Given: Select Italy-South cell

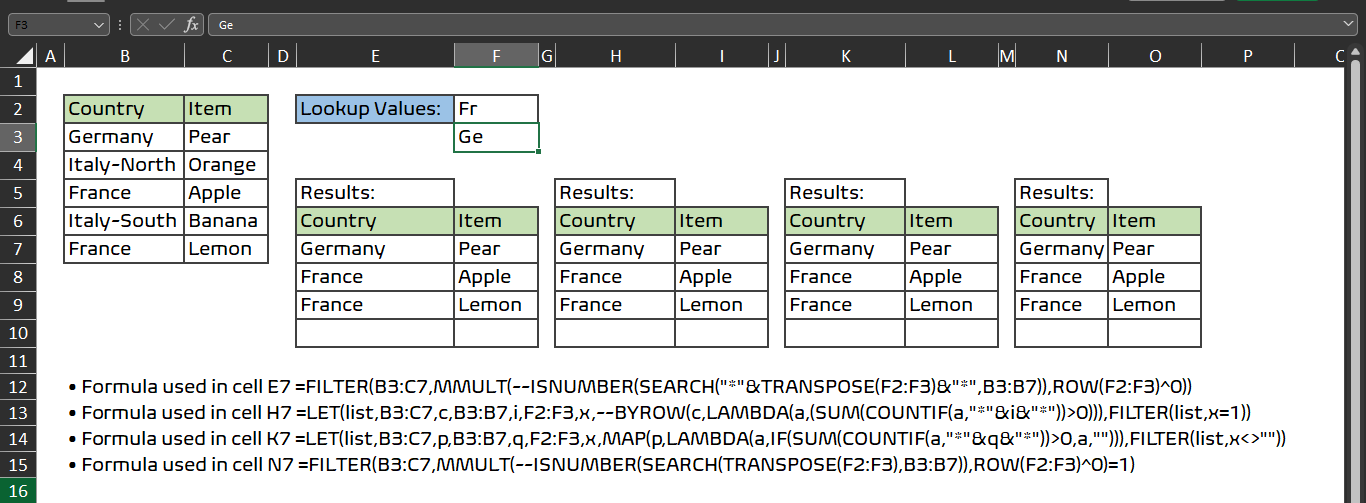Looking at the screenshot, I should [x=124, y=221].
